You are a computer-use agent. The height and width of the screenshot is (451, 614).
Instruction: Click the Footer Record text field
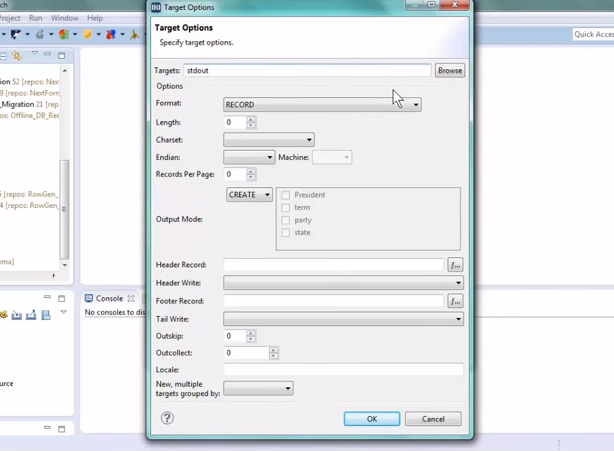(334, 301)
